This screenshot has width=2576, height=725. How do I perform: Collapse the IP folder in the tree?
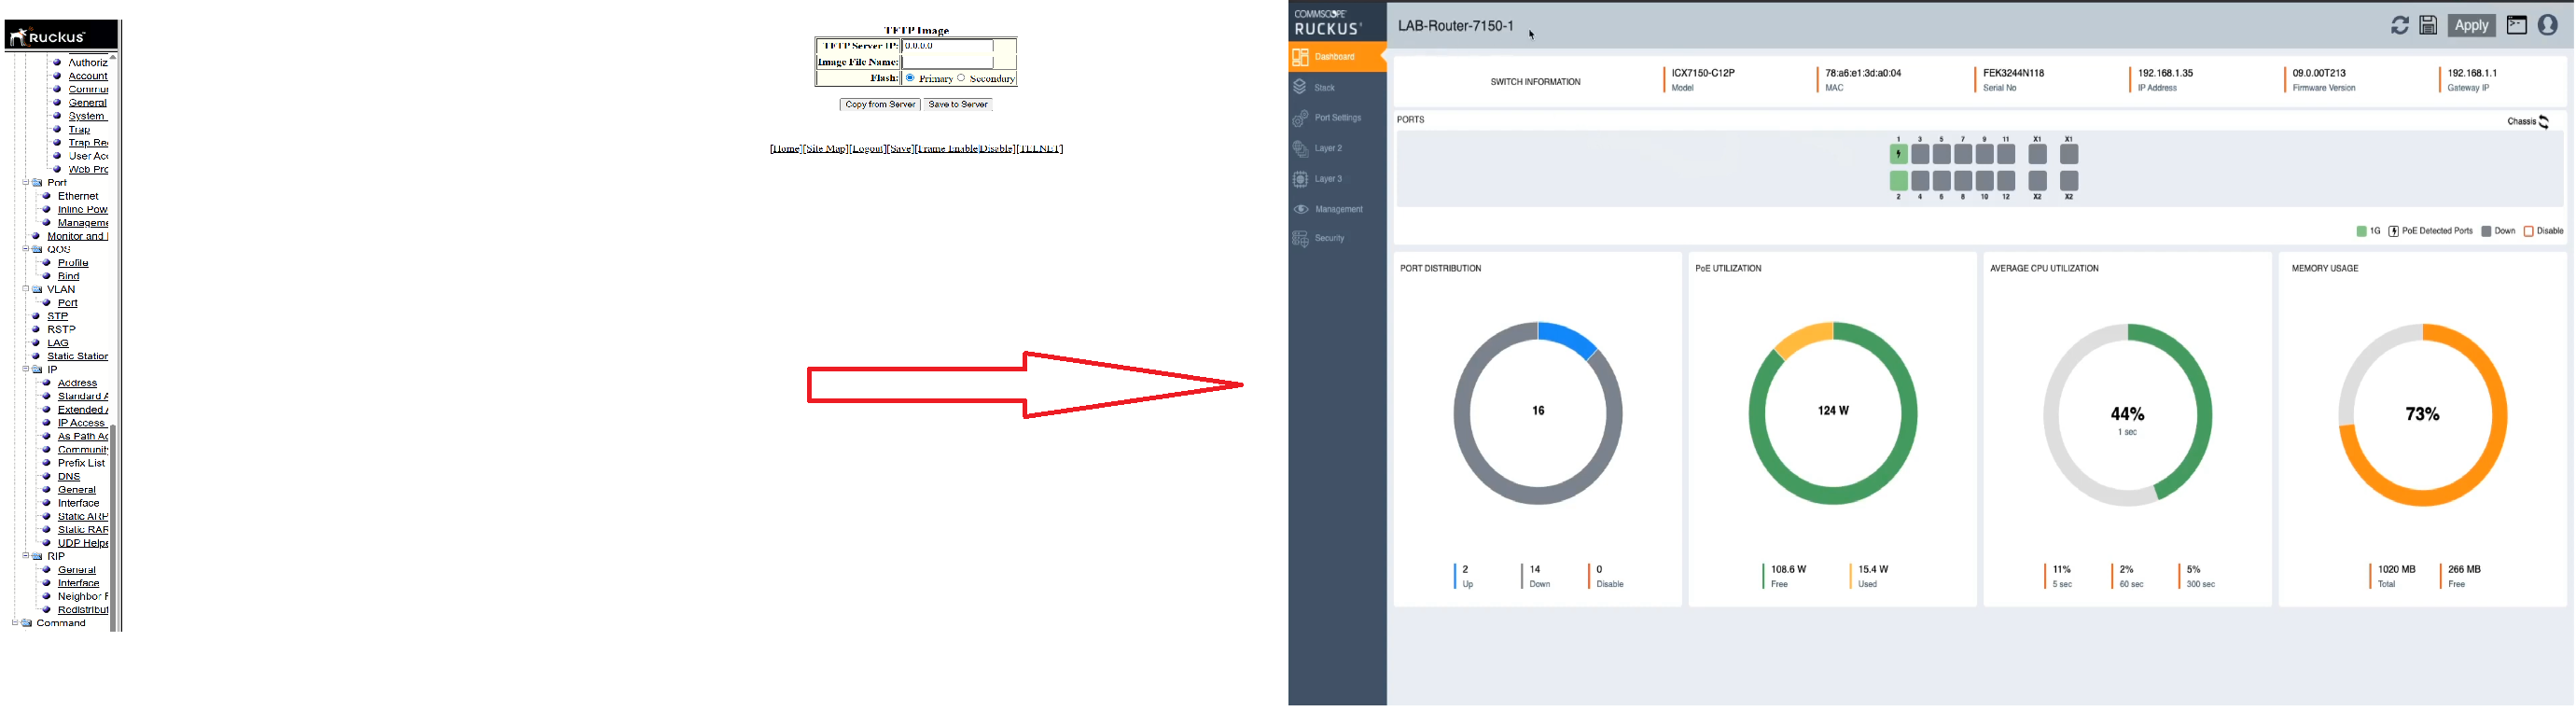(x=26, y=369)
